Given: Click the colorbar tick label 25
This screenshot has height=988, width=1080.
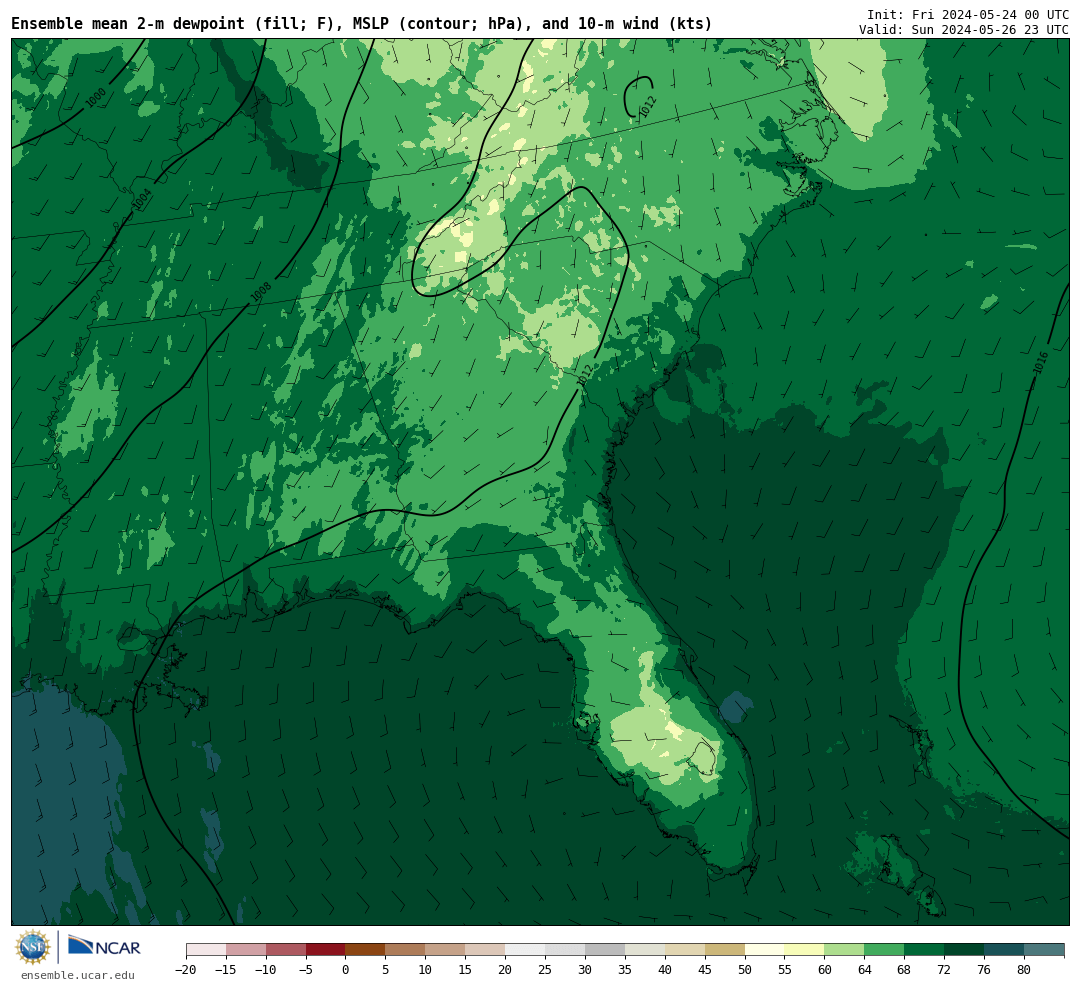Looking at the screenshot, I should tap(545, 969).
